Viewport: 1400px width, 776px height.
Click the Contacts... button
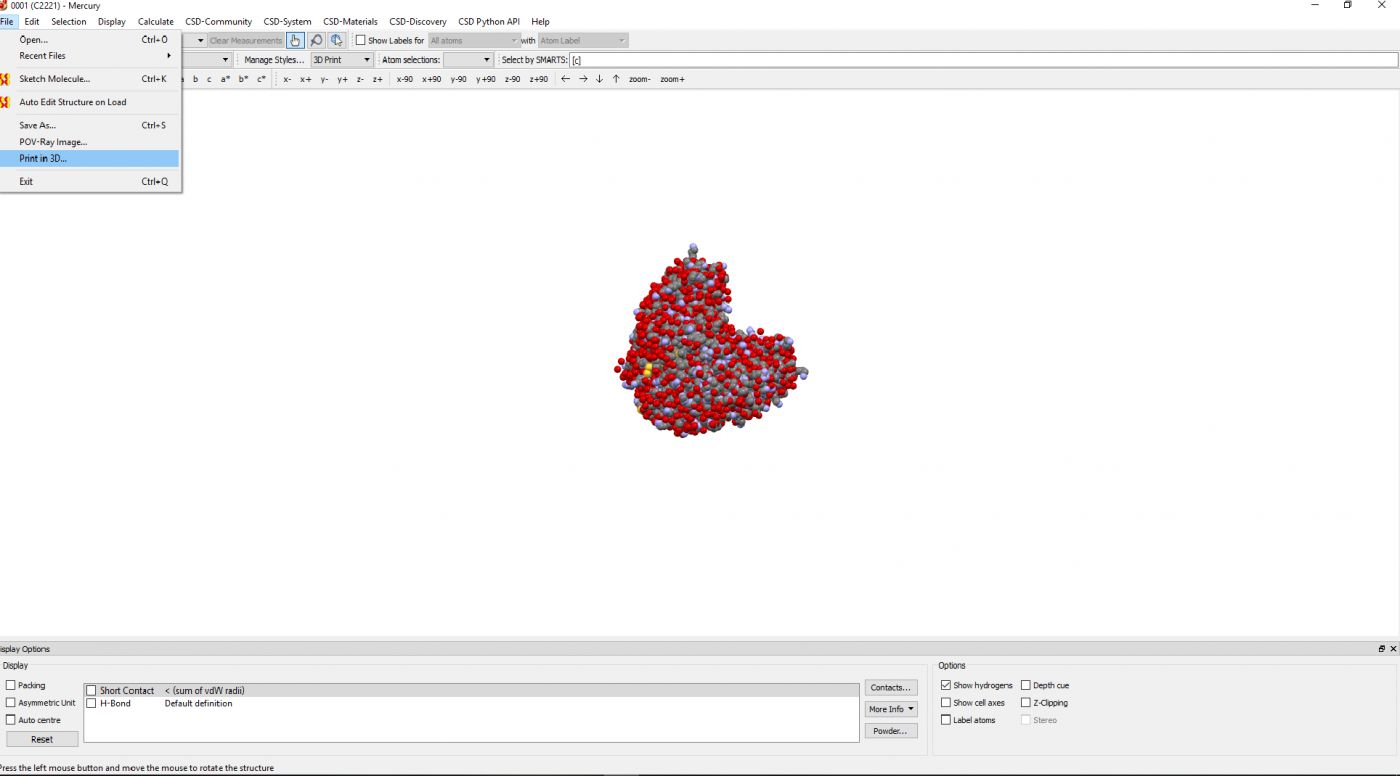tap(890, 688)
